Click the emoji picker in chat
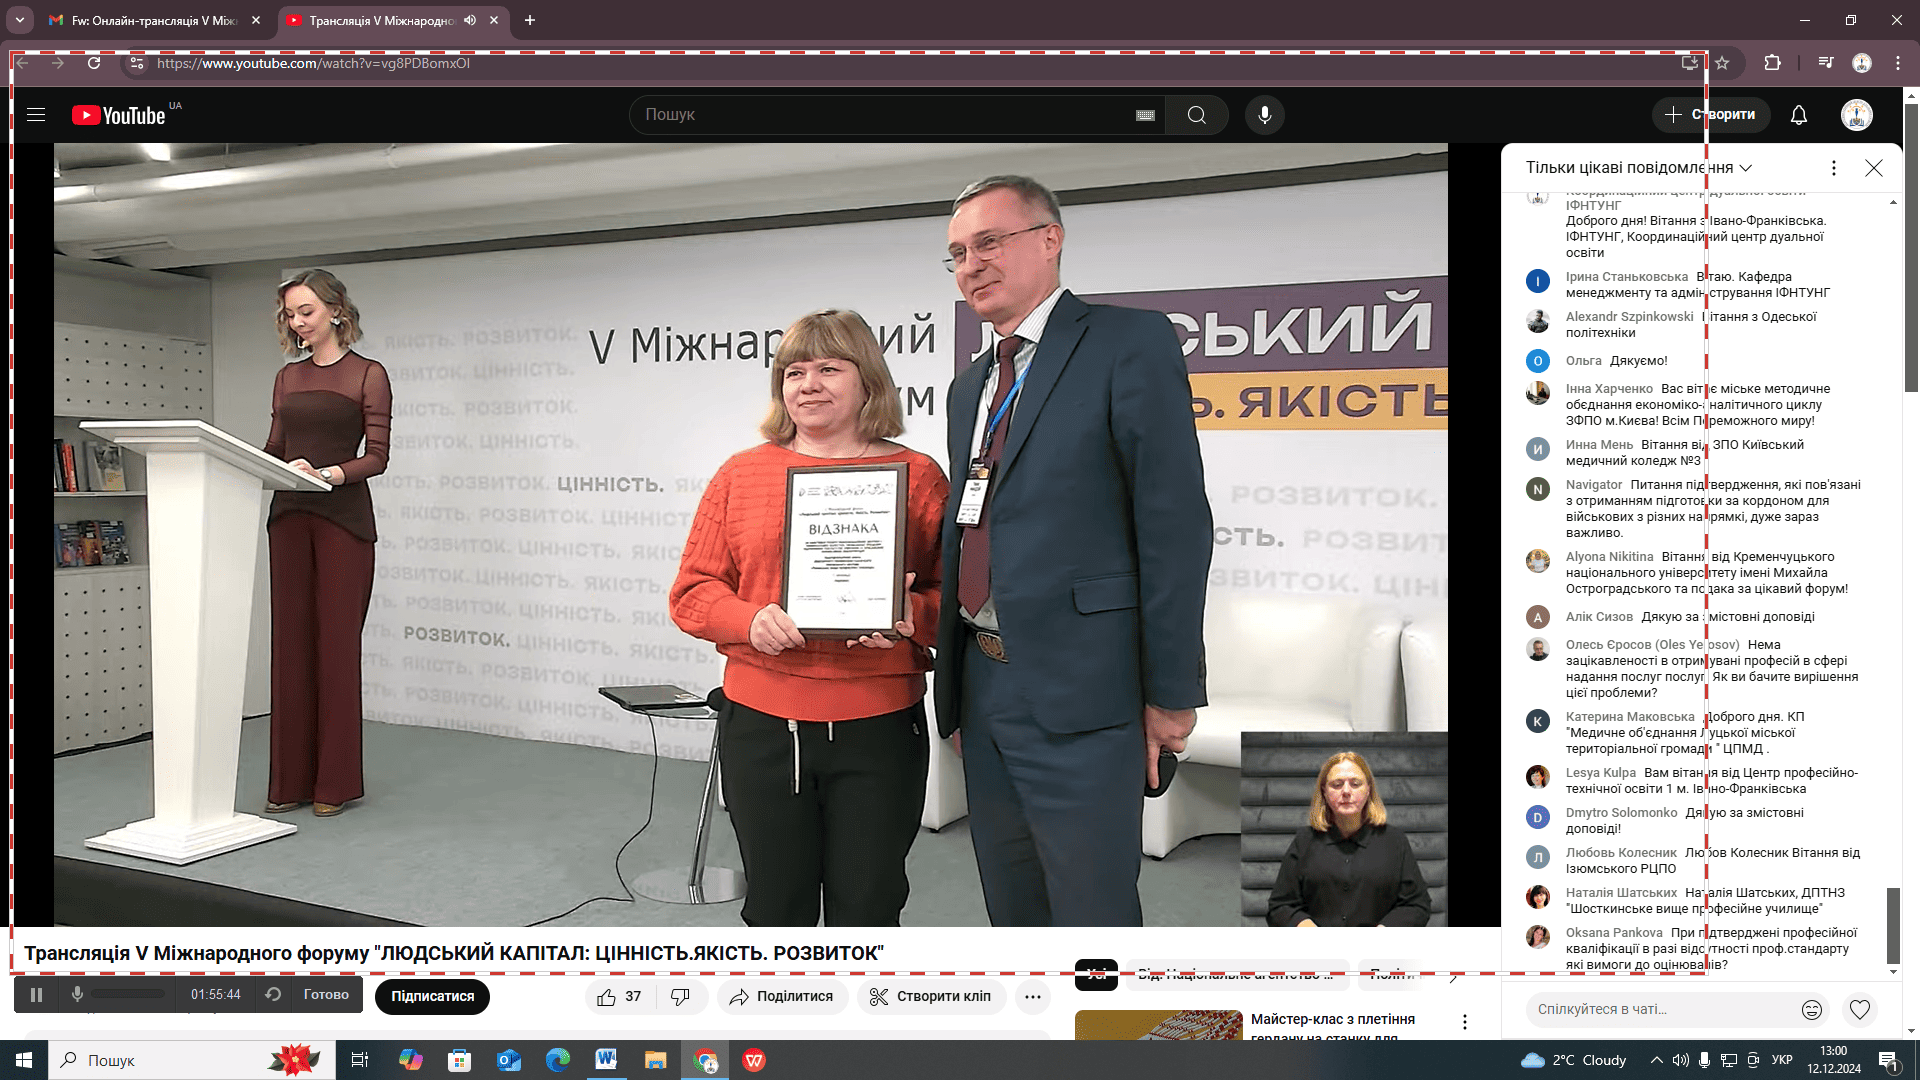 (1811, 1010)
